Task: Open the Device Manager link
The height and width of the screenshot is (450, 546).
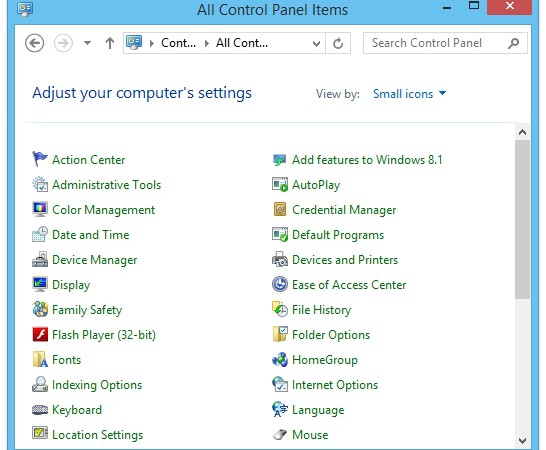Action: [x=94, y=260]
